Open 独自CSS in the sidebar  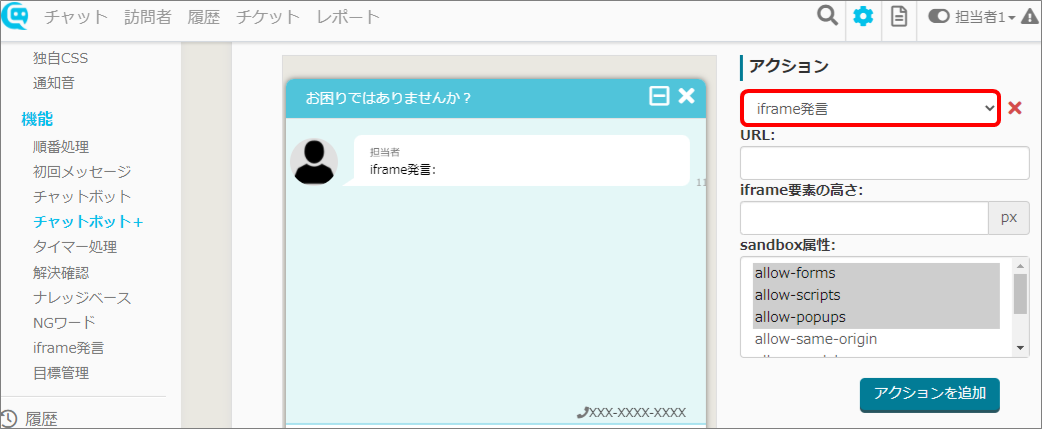(x=60, y=58)
